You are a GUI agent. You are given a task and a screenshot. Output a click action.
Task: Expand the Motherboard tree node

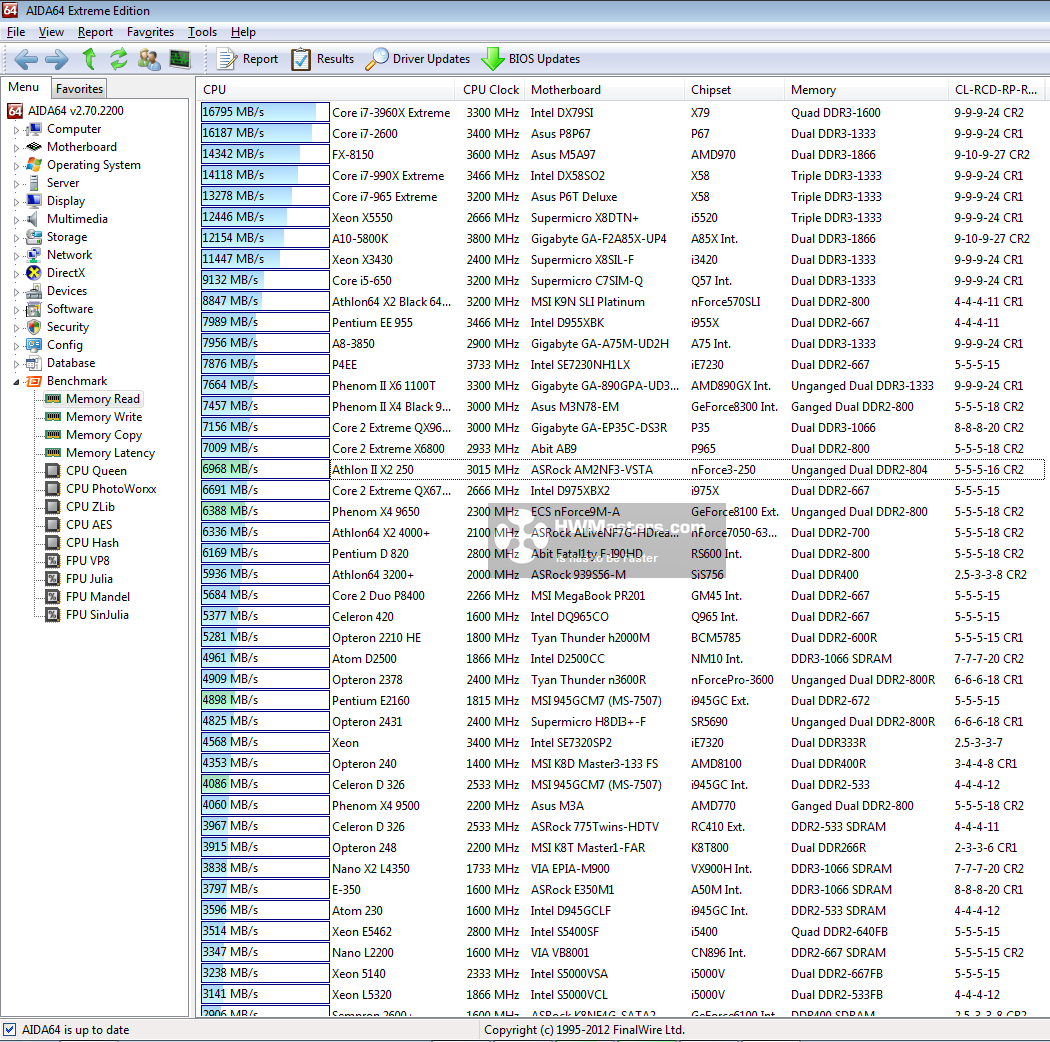coord(17,148)
